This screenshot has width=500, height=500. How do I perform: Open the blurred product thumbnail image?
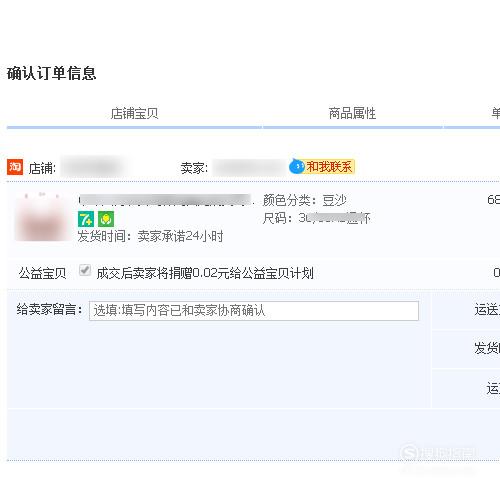click(x=42, y=217)
